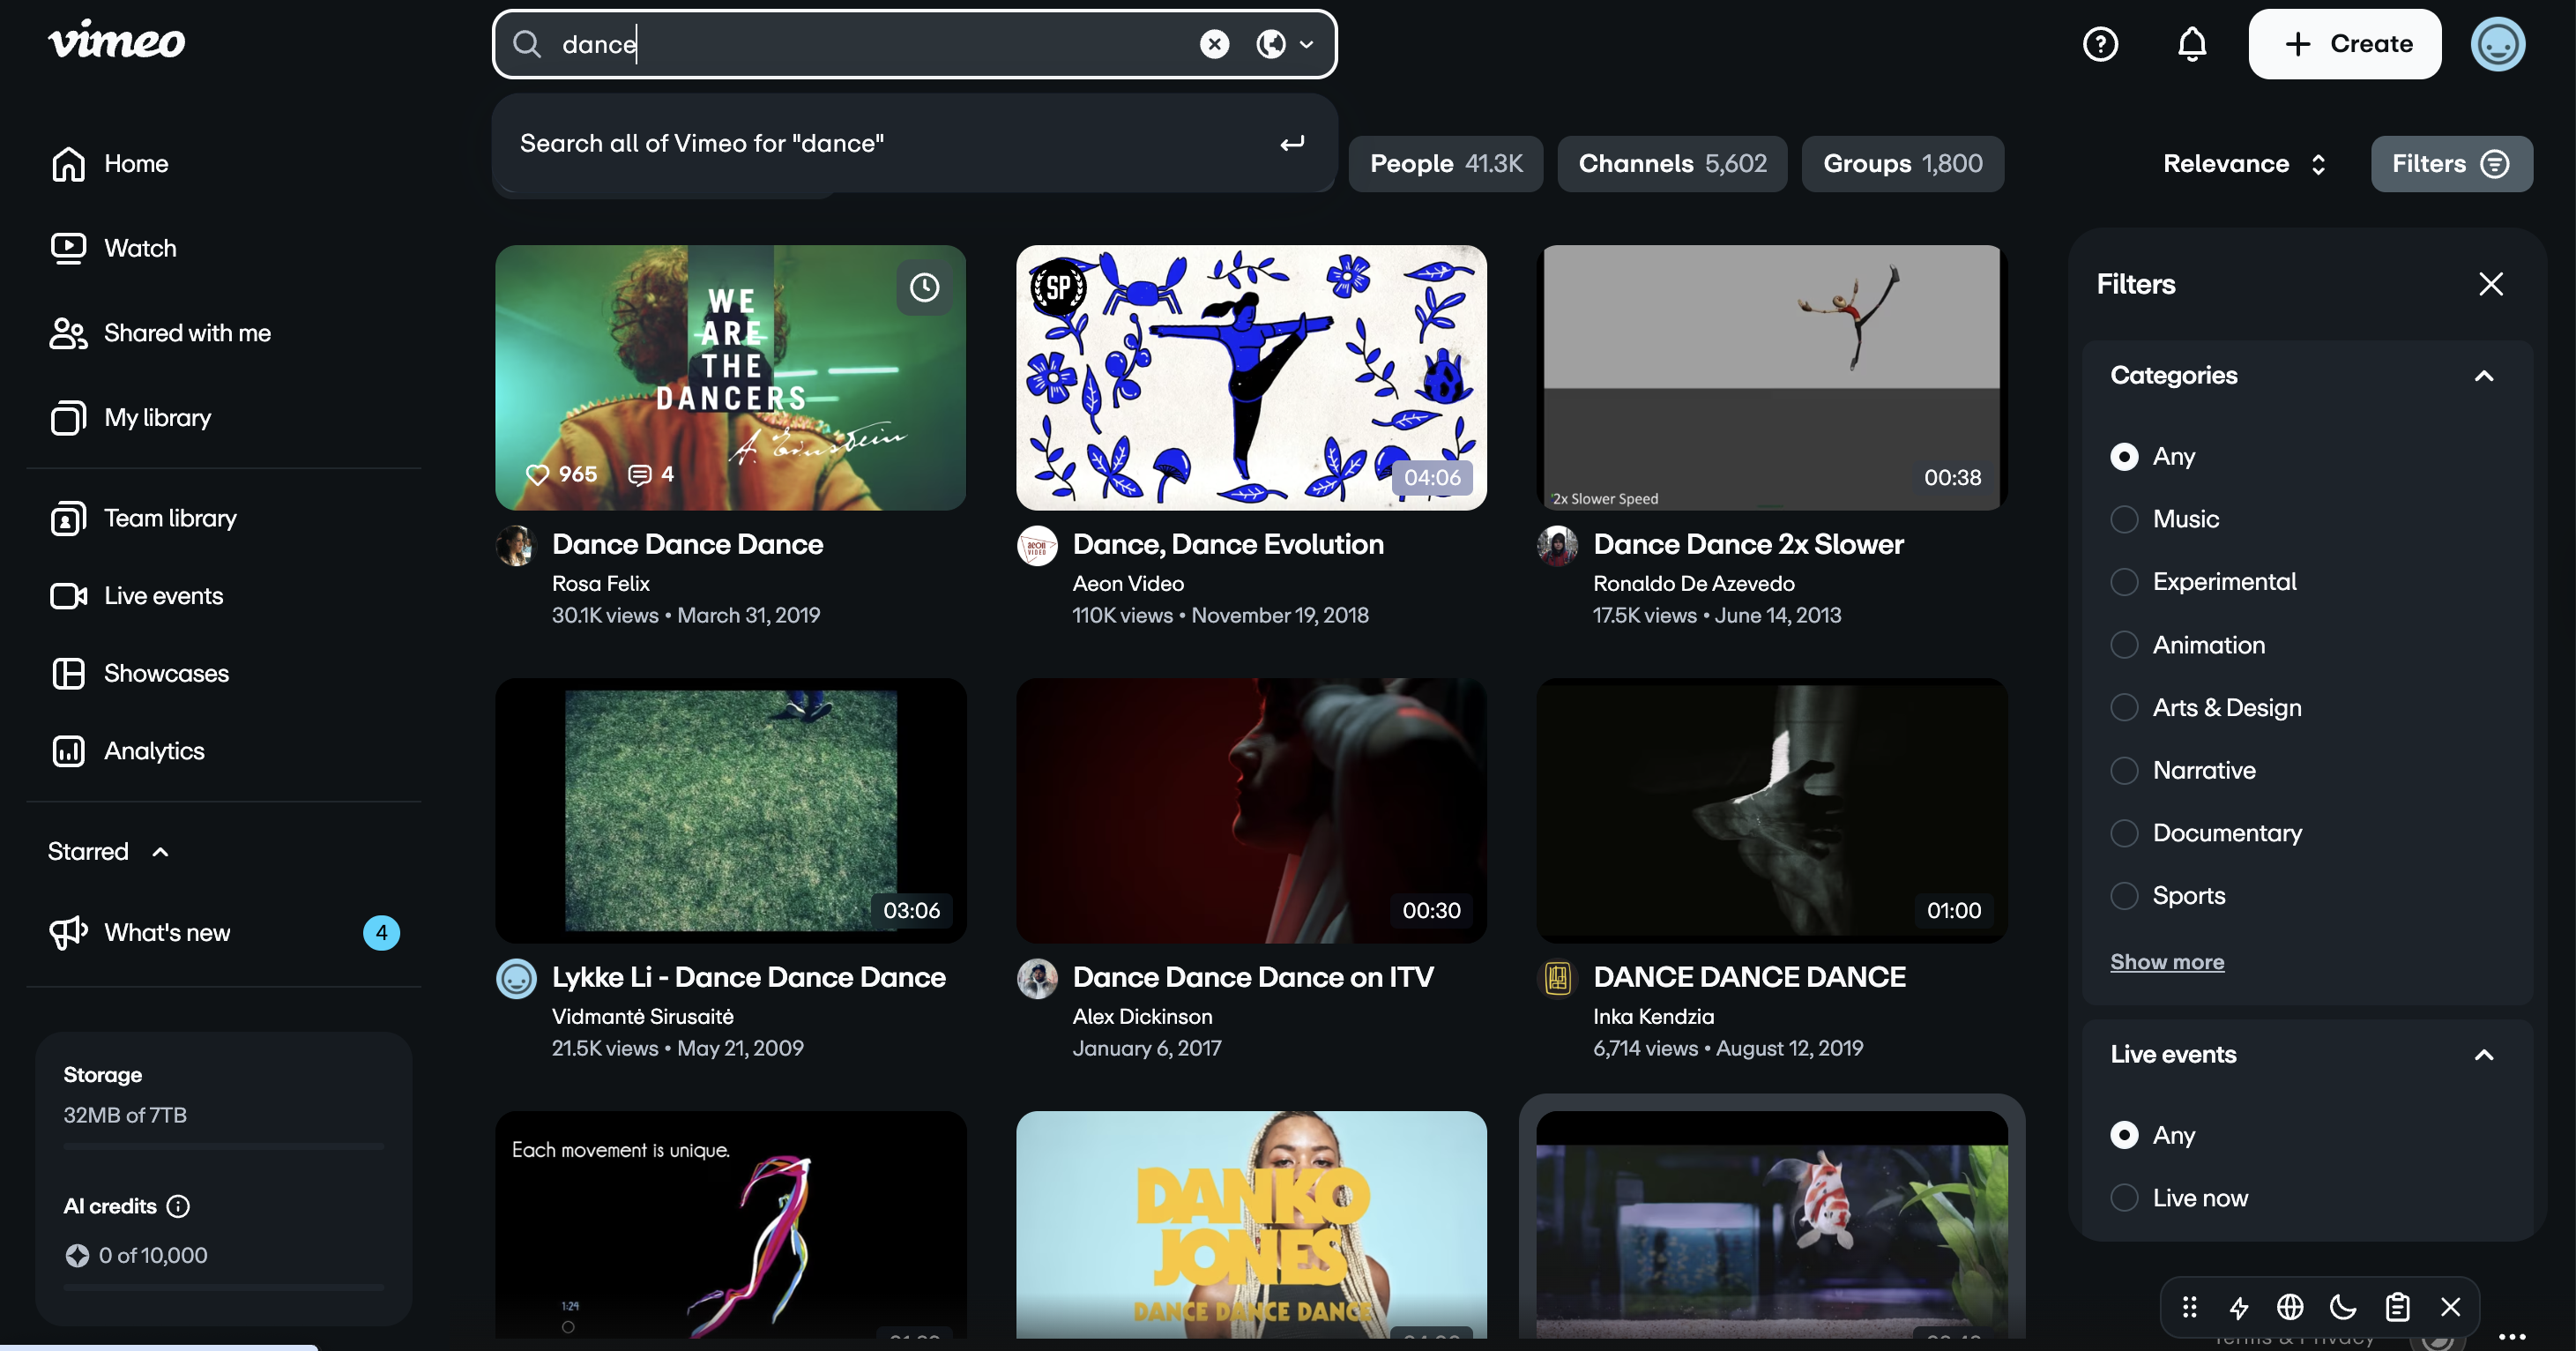View Analytics from the sidebar

tap(155, 751)
